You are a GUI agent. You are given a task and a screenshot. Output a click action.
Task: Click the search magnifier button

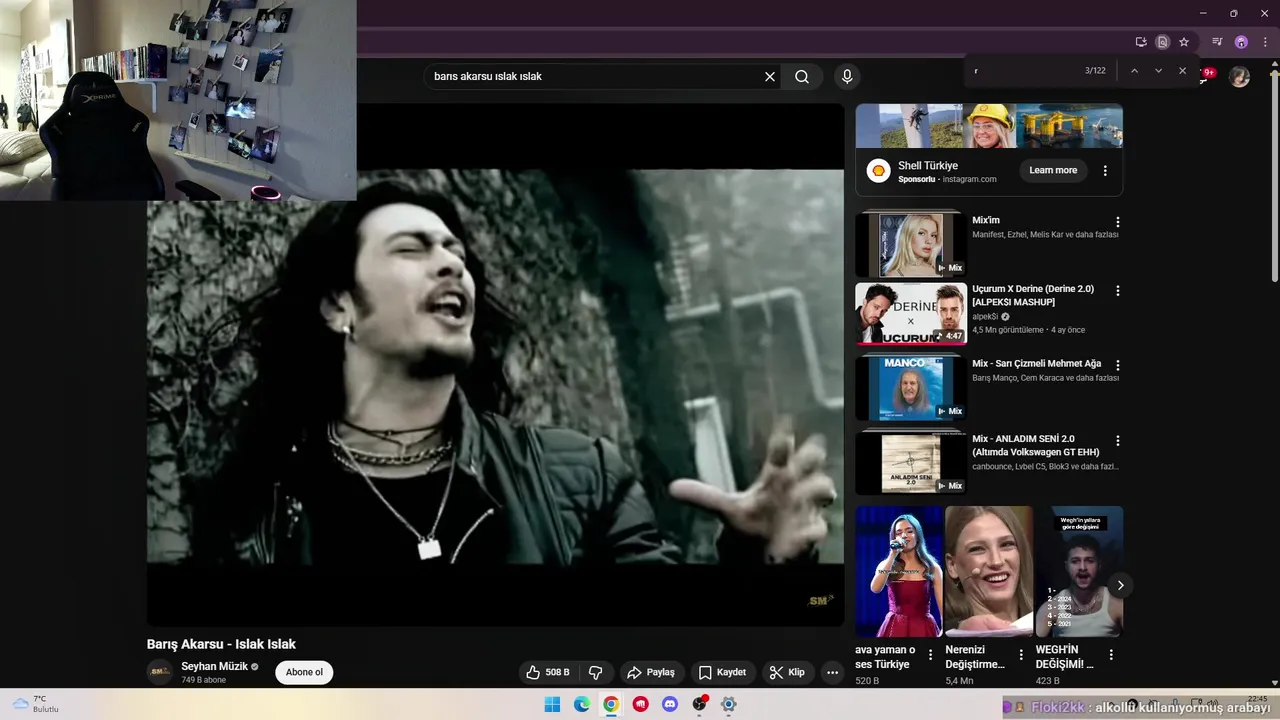[x=802, y=76]
